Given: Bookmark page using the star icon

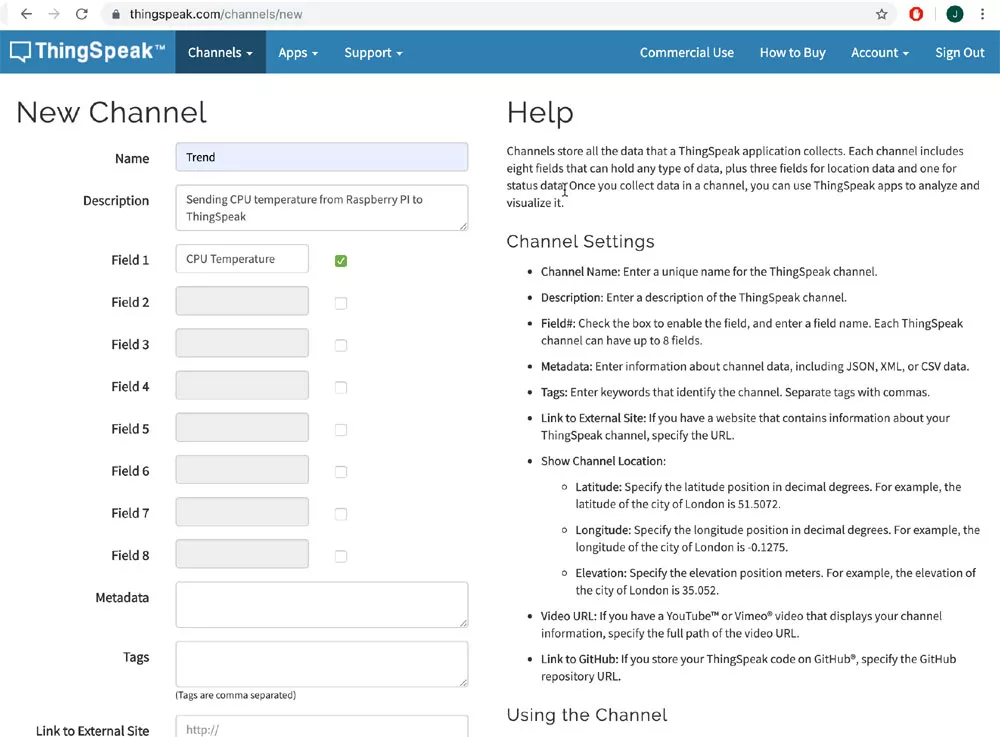Looking at the screenshot, I should [881, 14].
